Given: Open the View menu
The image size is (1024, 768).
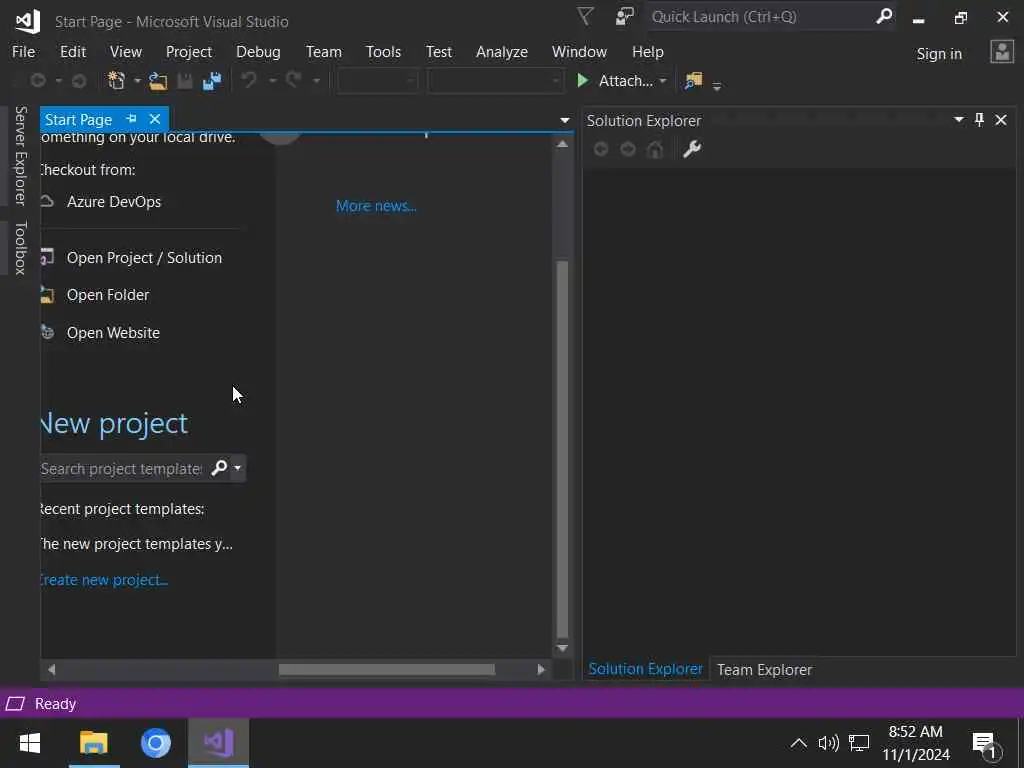Looking at the screenshot, I should (125, 52).
